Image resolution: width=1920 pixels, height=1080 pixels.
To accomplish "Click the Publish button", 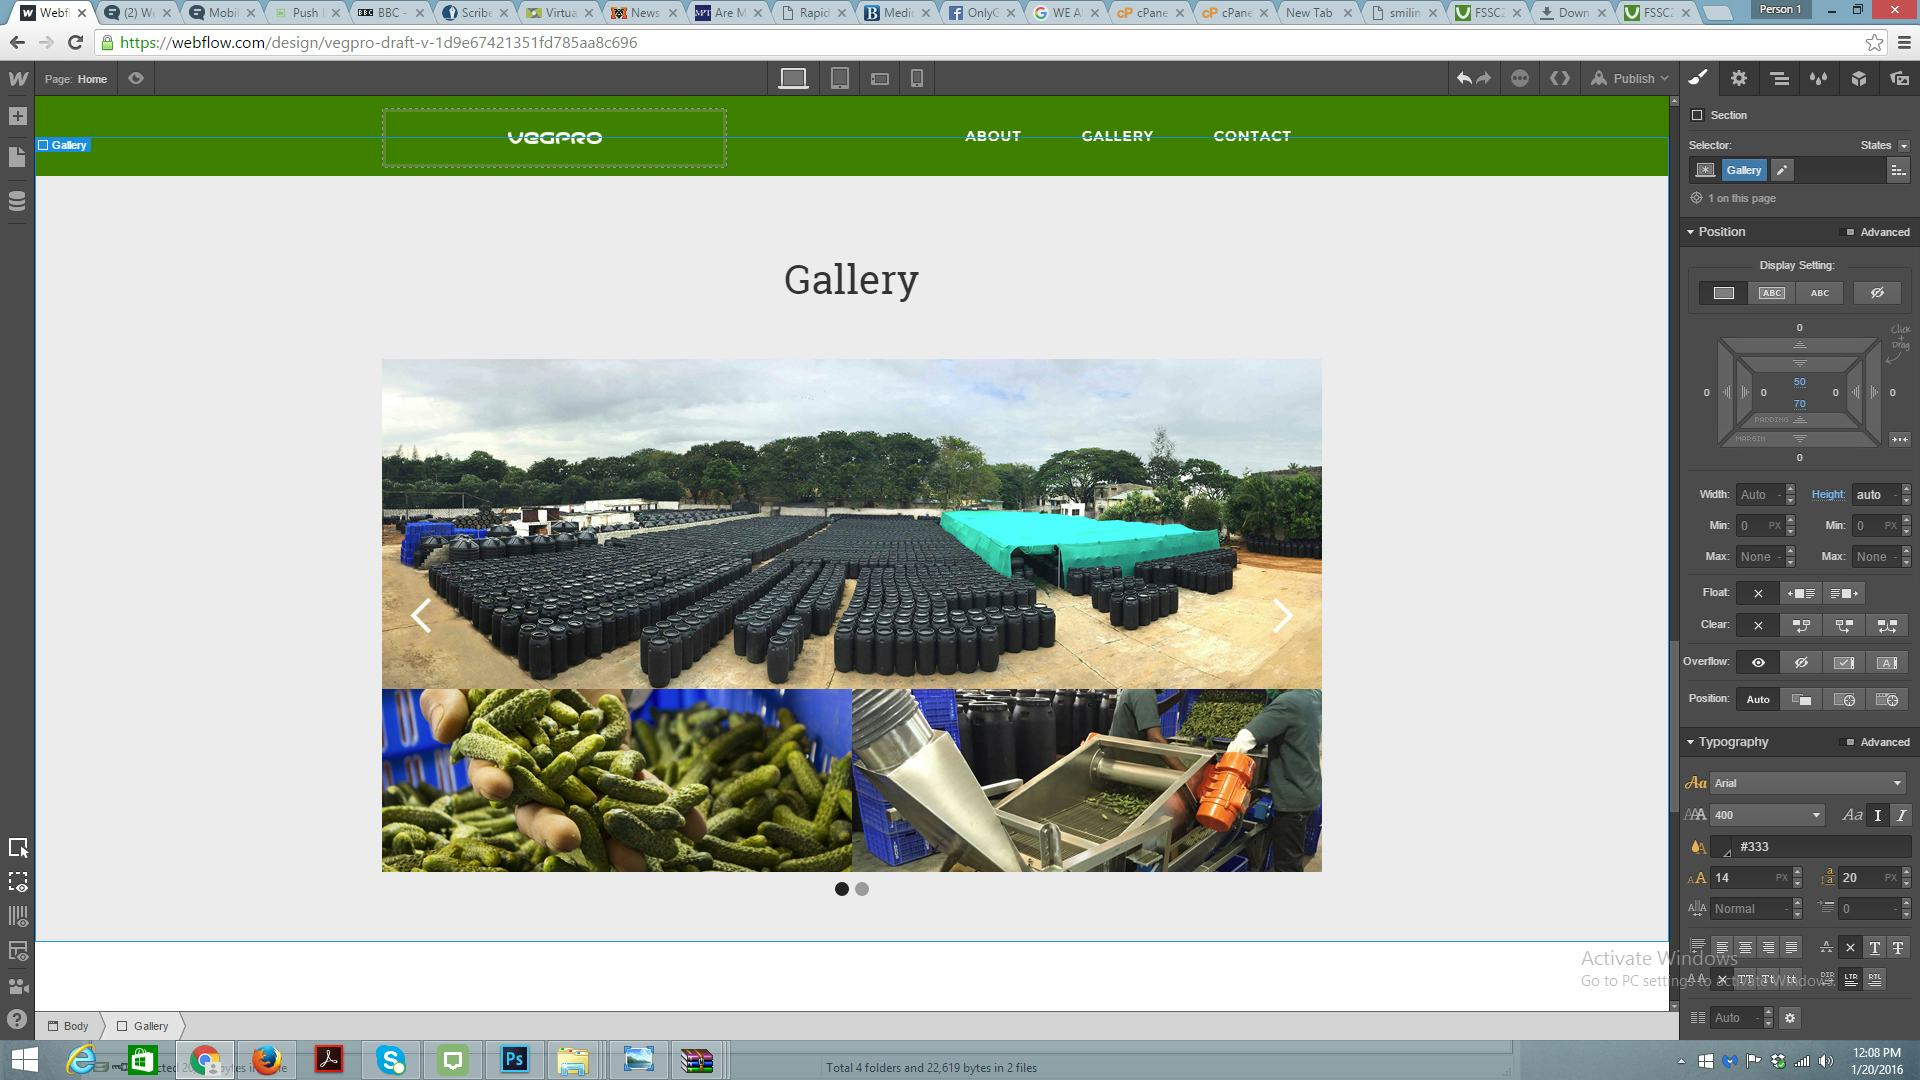I will coord(1634,78).
